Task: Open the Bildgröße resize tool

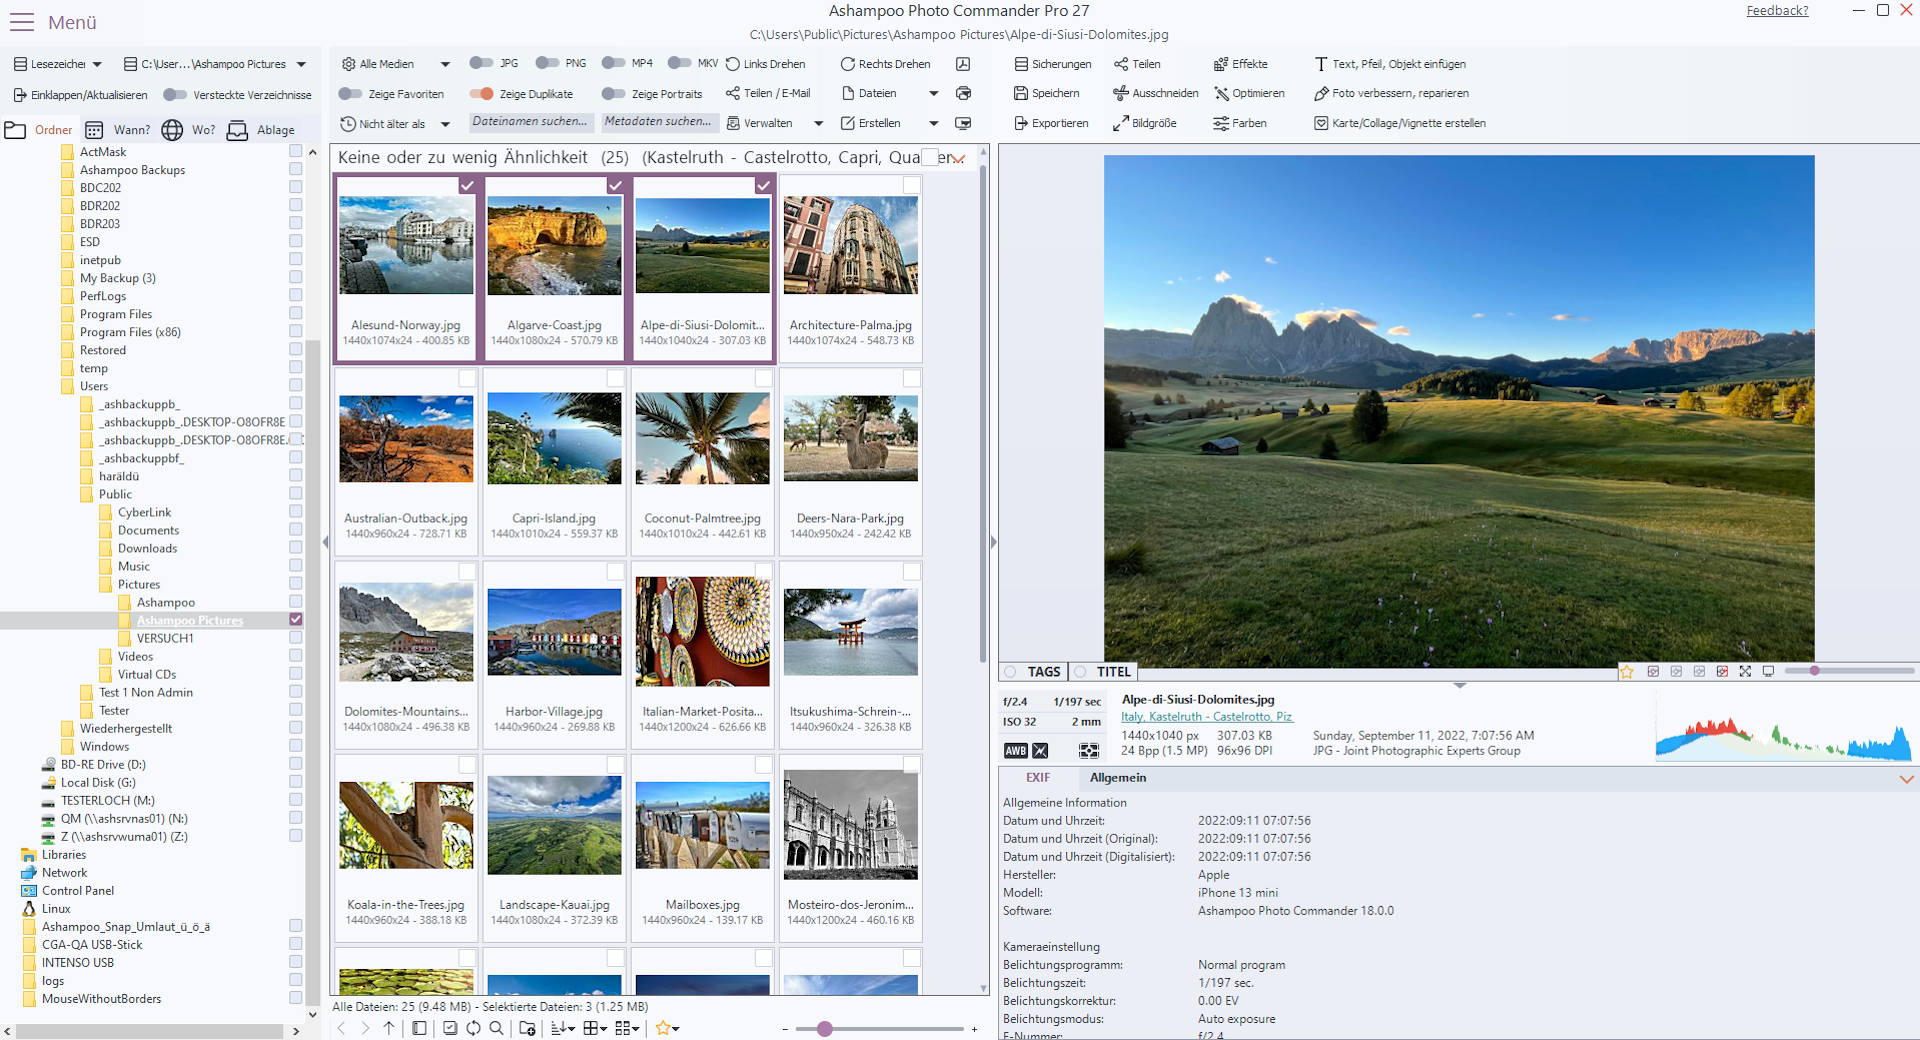Action: pyautogui.click(x=1145, y=123)
